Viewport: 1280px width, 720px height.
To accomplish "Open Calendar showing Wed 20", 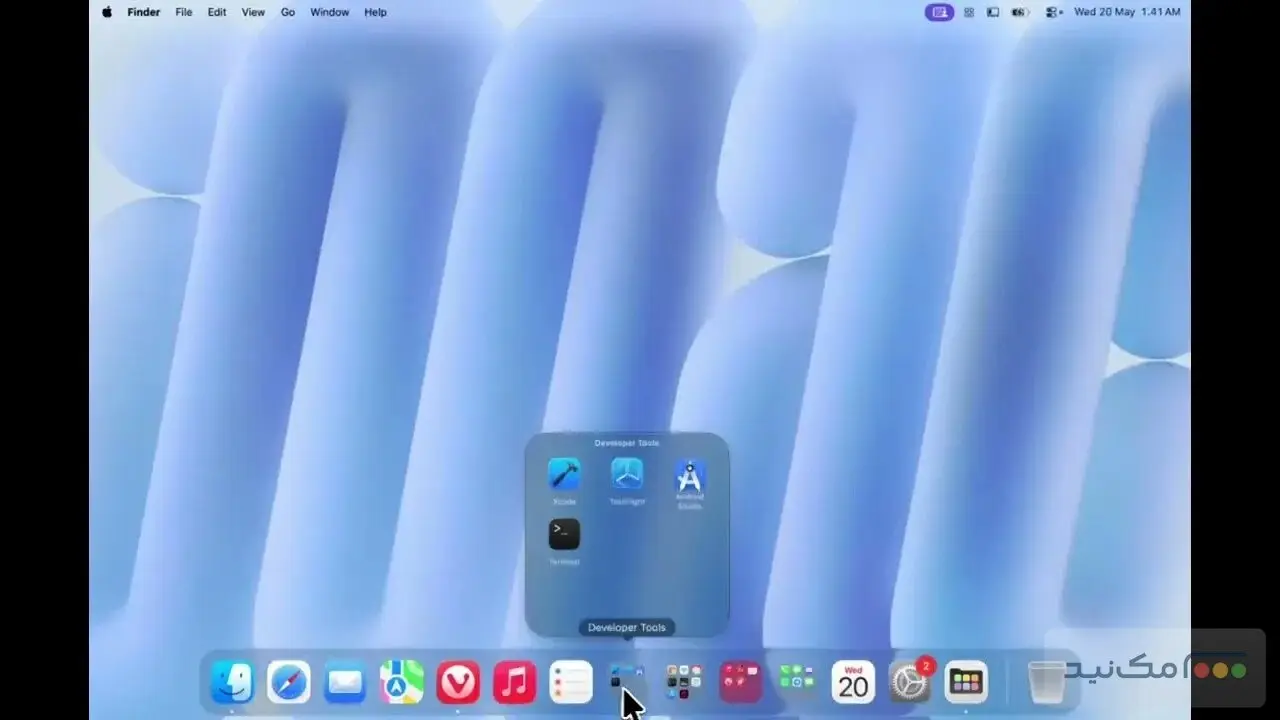I will (853, 683).
